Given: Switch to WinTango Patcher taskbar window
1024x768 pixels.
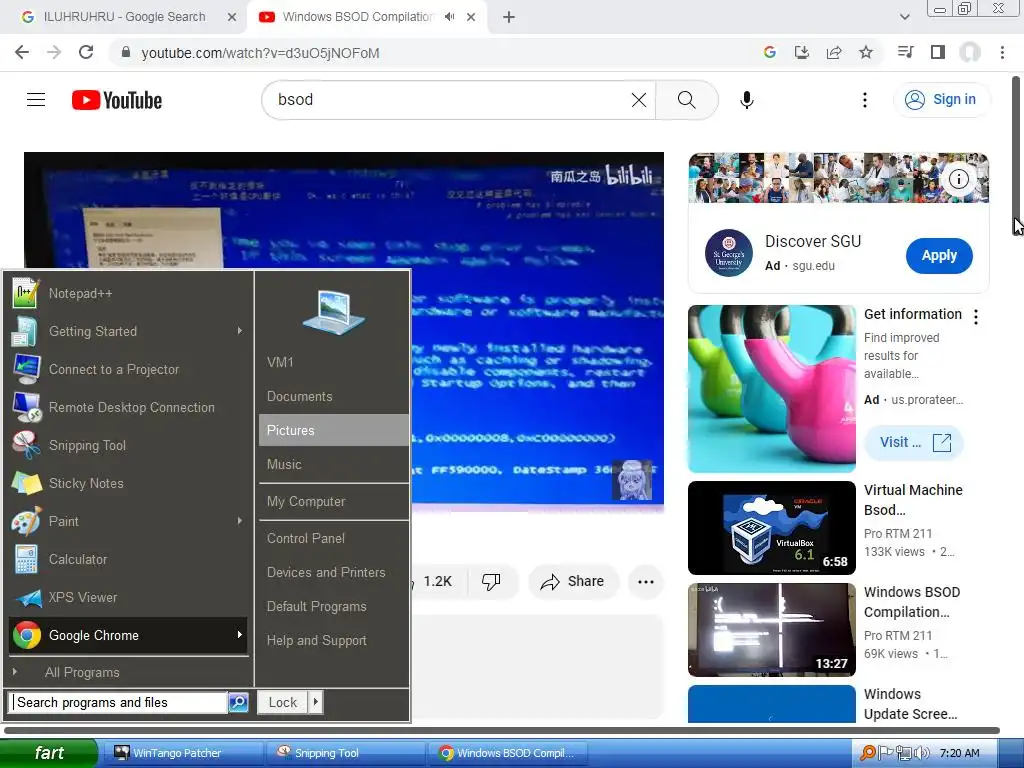Looking at the screenshot, I should 182,753.
